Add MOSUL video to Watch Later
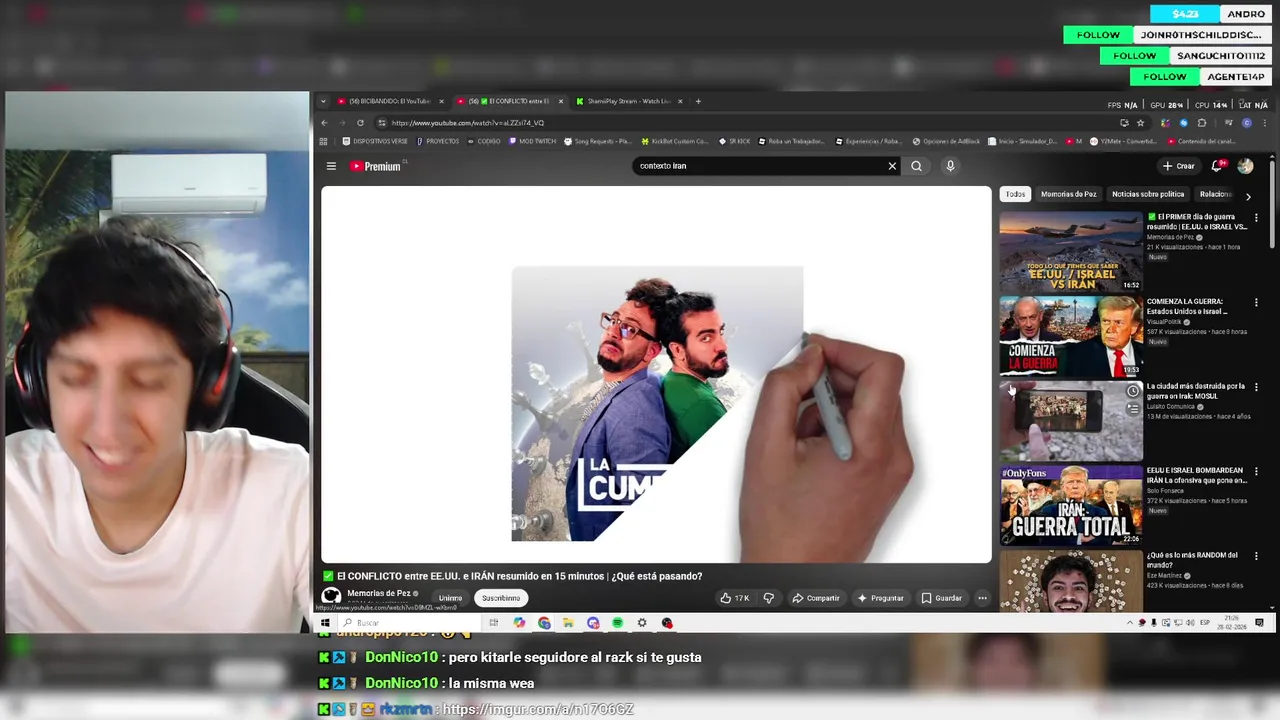The height and width of the screenshot is (720, 1280). 1132,391
